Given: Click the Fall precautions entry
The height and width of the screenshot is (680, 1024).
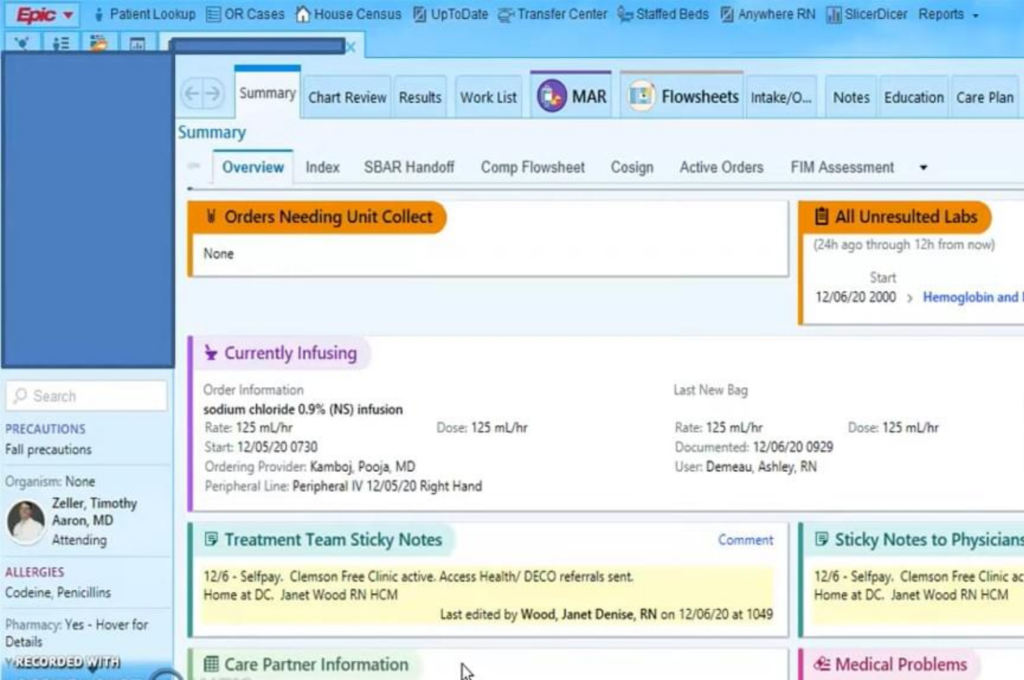Looking at the screenshot, I should [48, 449].
